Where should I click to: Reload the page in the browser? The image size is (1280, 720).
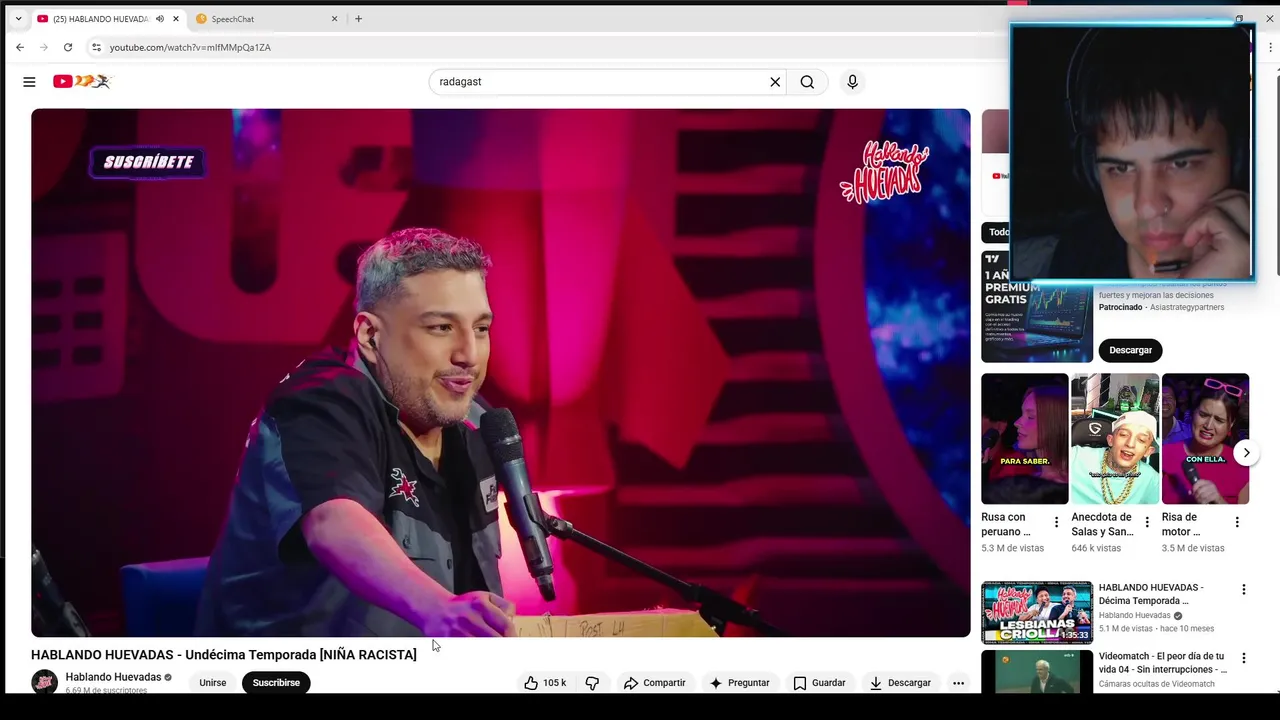point(68,47)
